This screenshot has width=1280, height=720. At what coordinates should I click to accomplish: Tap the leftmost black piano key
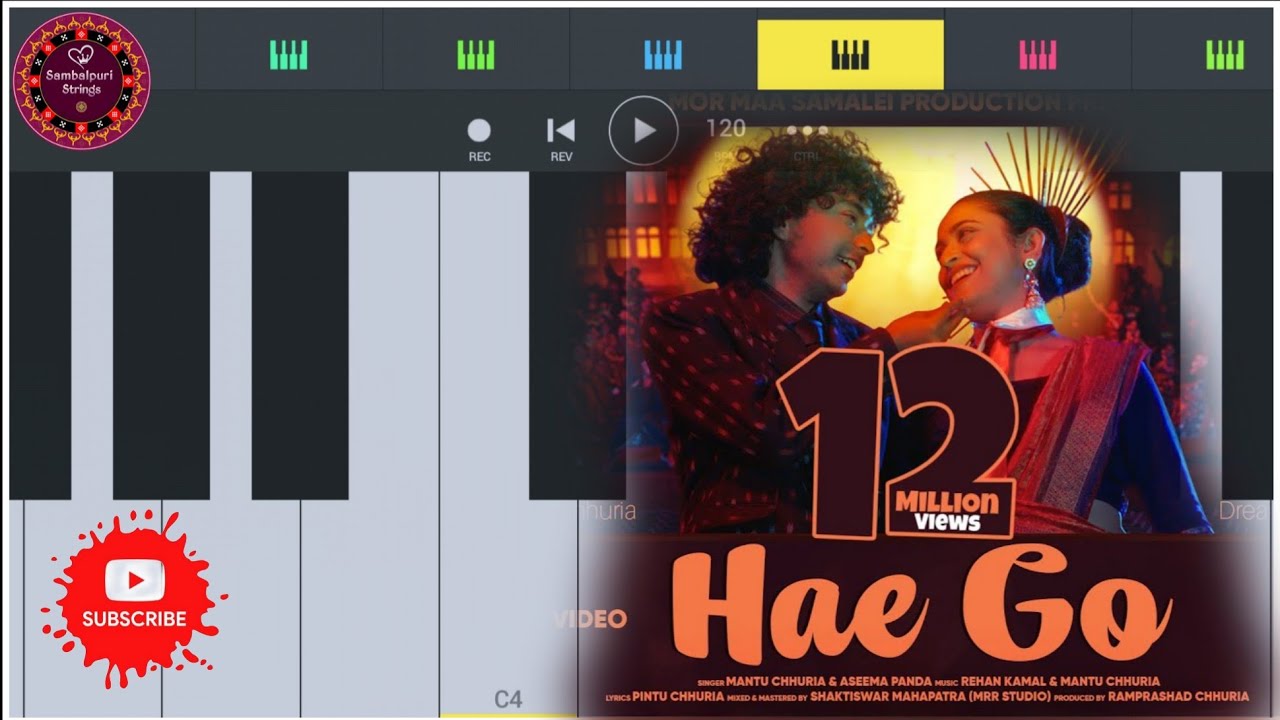[40, 335]
